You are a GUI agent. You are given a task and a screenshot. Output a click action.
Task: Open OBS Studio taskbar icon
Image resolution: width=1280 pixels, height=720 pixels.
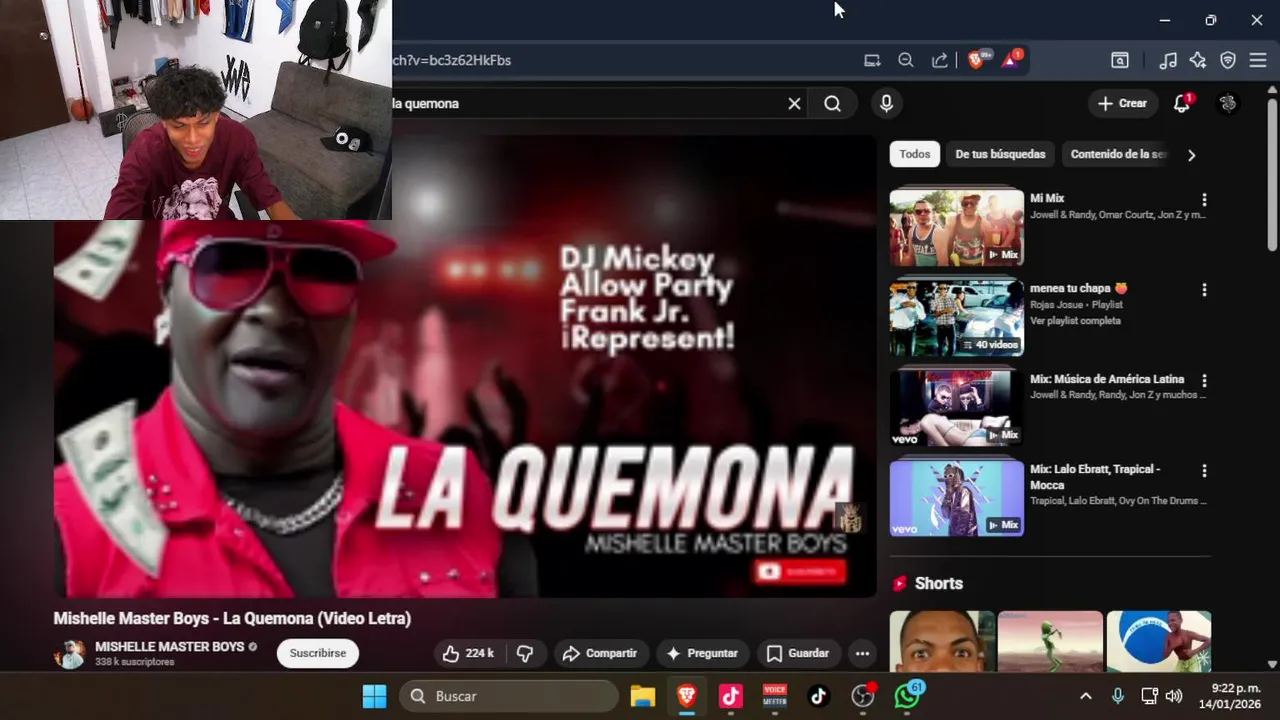[x=863, y=696]
